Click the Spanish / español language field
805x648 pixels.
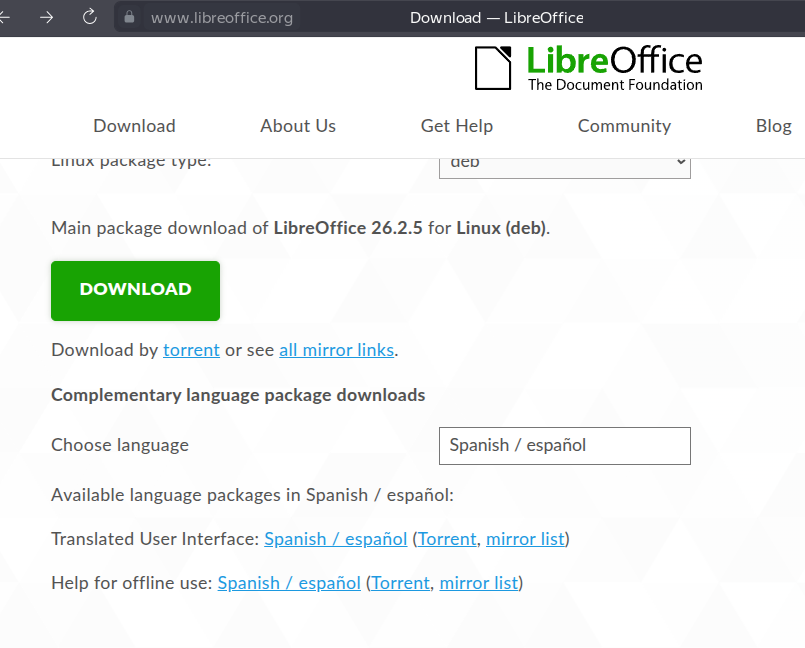[x=565, y=446]
